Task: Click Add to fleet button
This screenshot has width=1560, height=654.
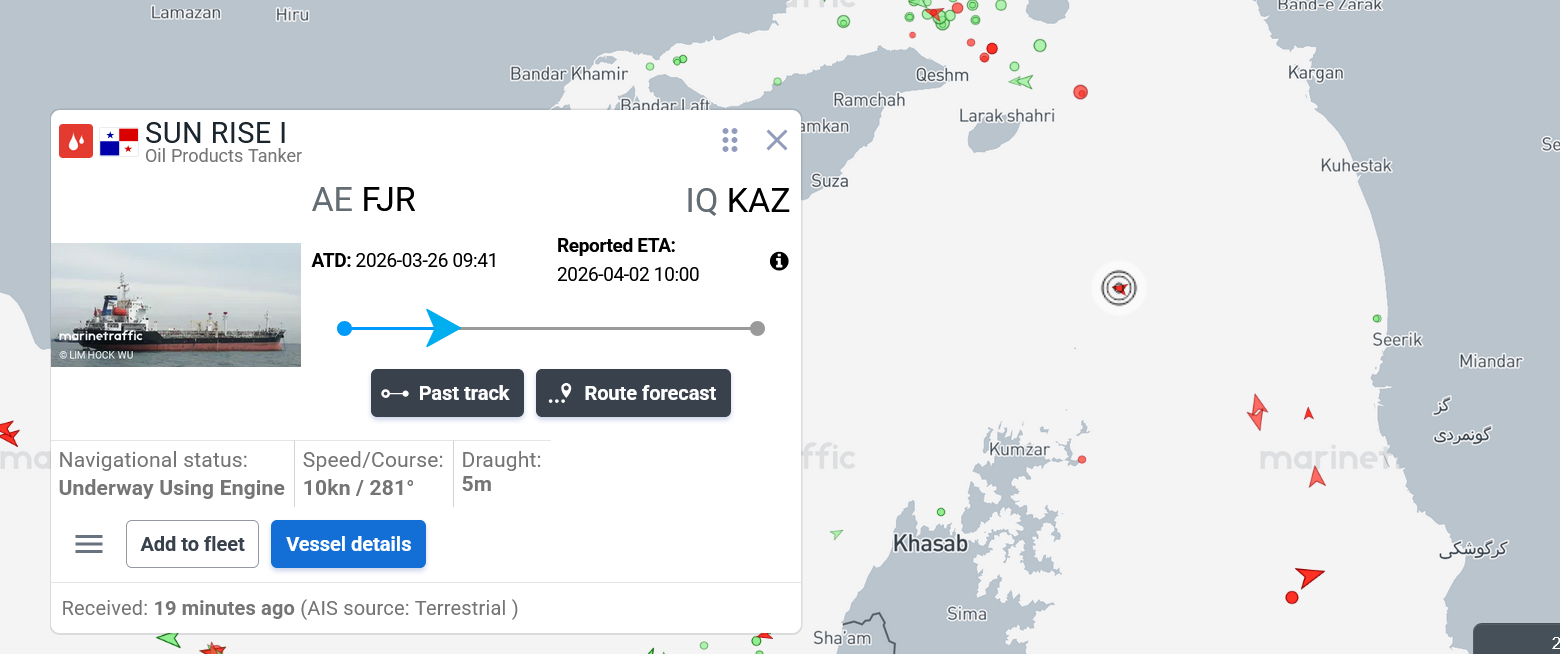Action: click(192, 544)
